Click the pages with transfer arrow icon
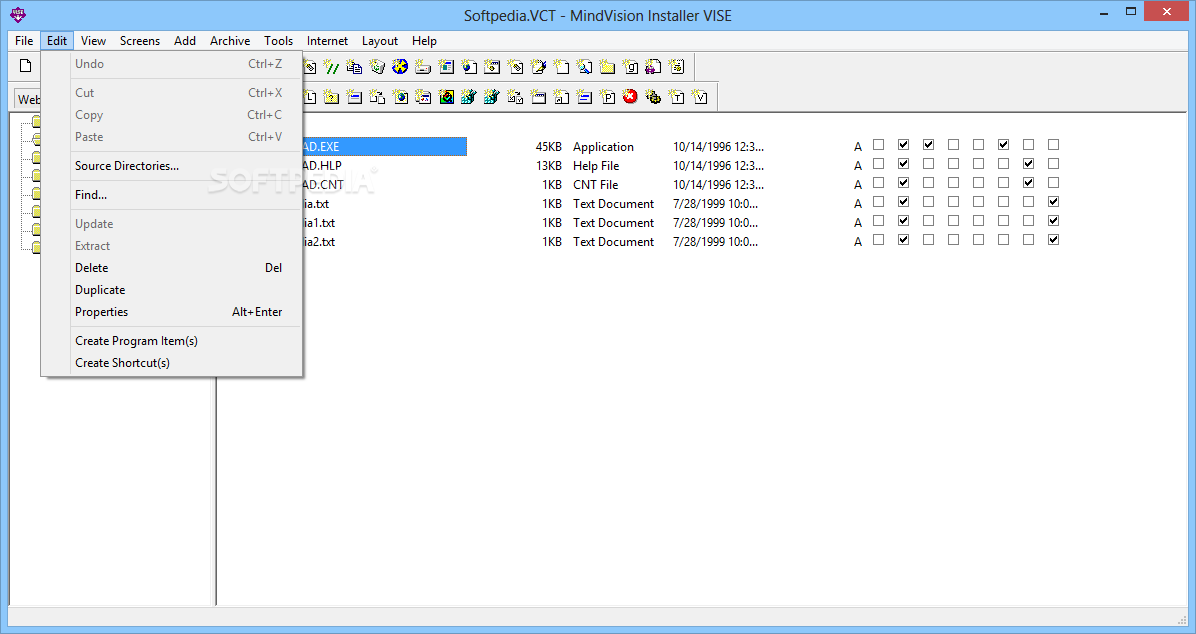 click(377, 97)
